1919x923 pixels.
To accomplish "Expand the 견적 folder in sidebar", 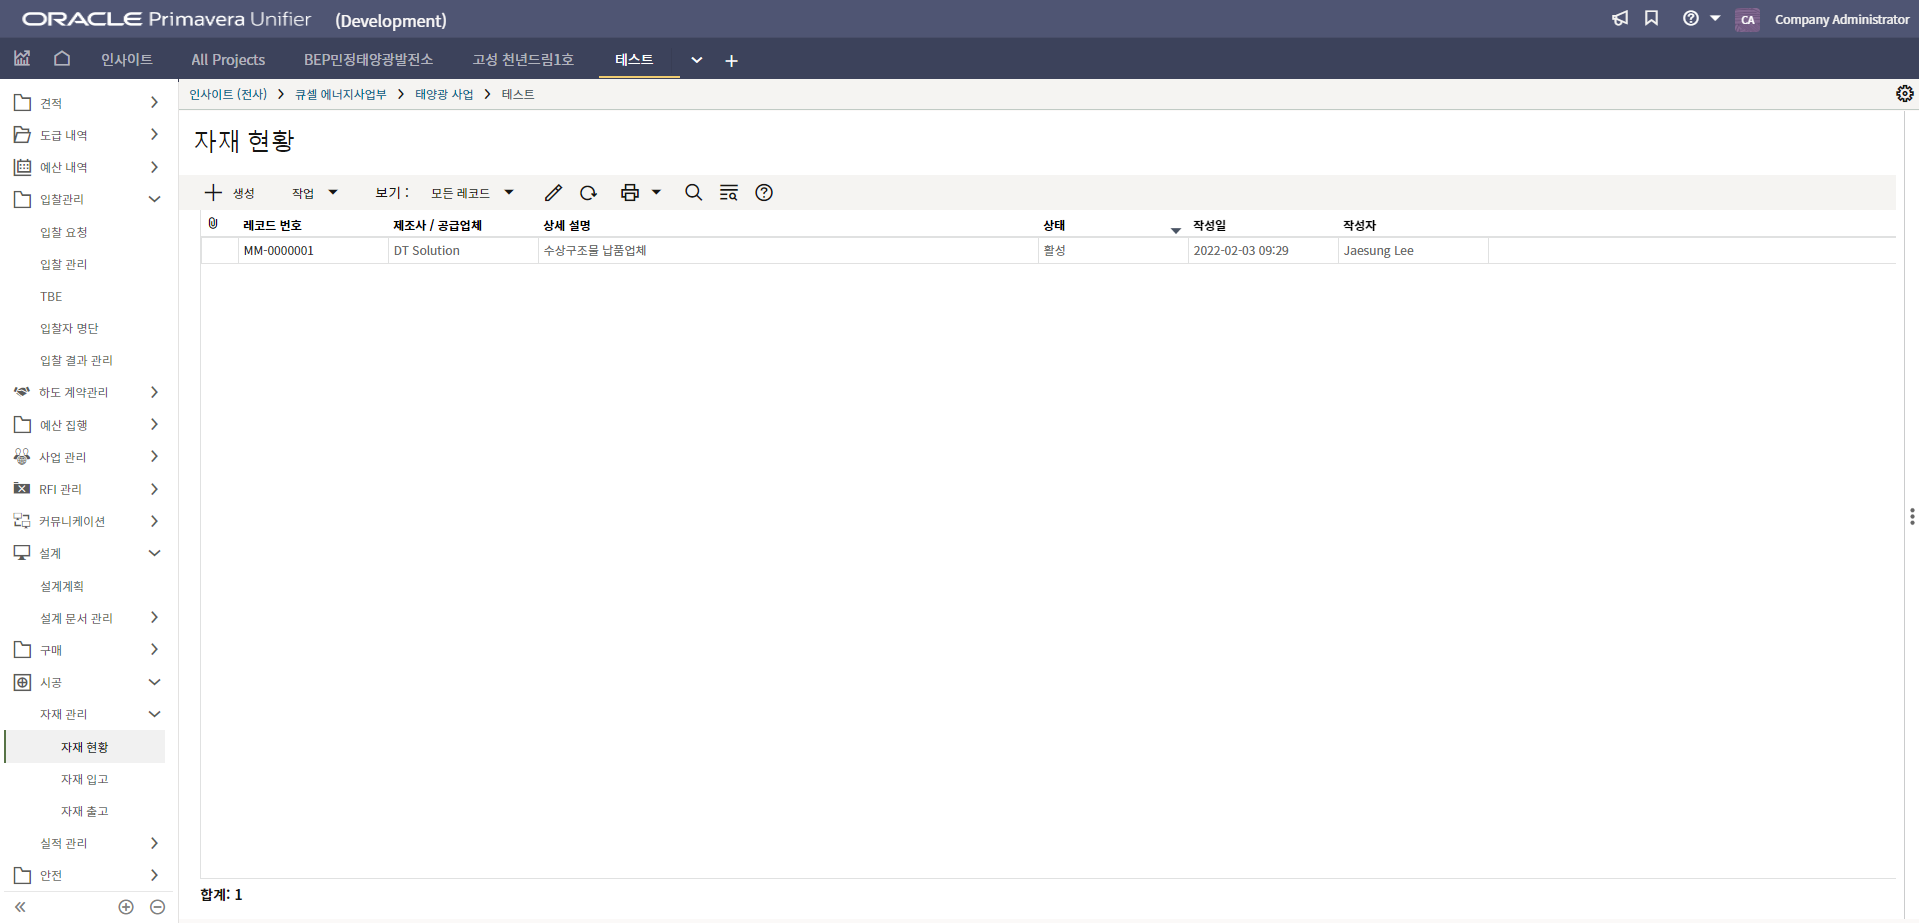I will [x=154, y=103].
